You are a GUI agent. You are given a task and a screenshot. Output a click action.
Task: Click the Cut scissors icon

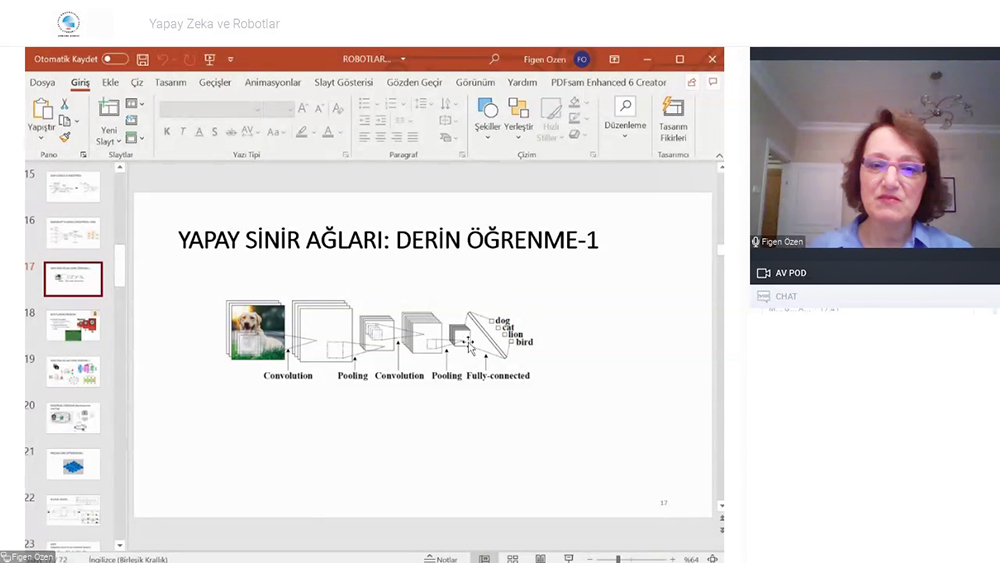click(64, 104)
